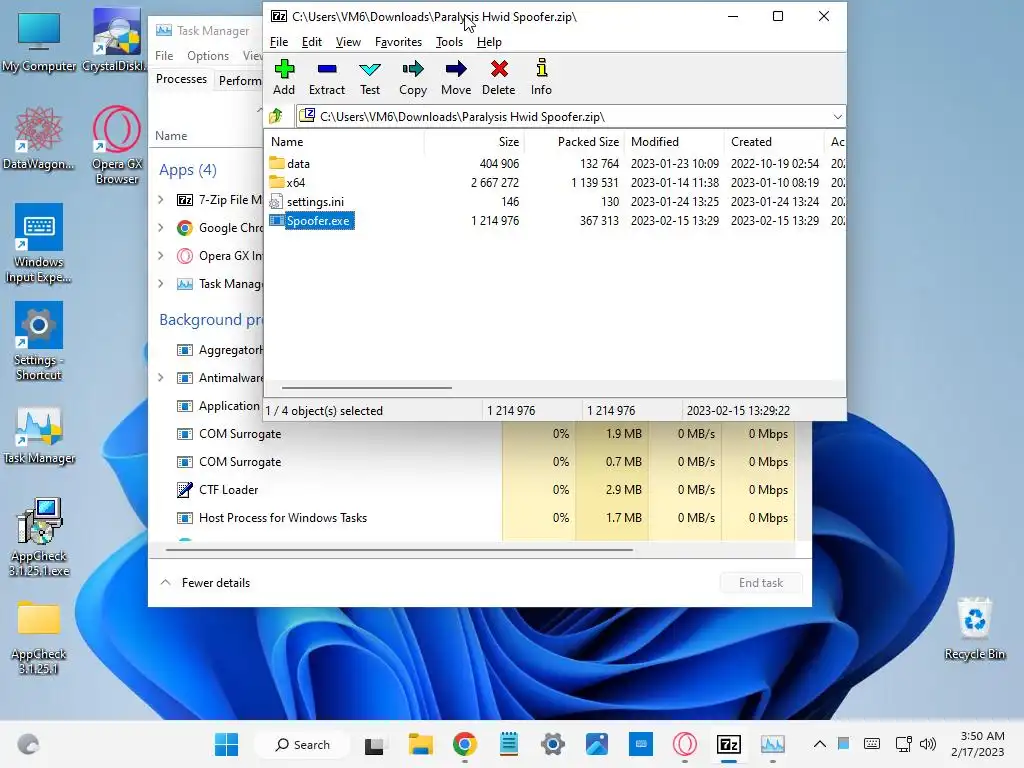The image size is (1024, 768).
Task: Click the 7-Zip horizontal scrollbar
Action: [367, 387]
